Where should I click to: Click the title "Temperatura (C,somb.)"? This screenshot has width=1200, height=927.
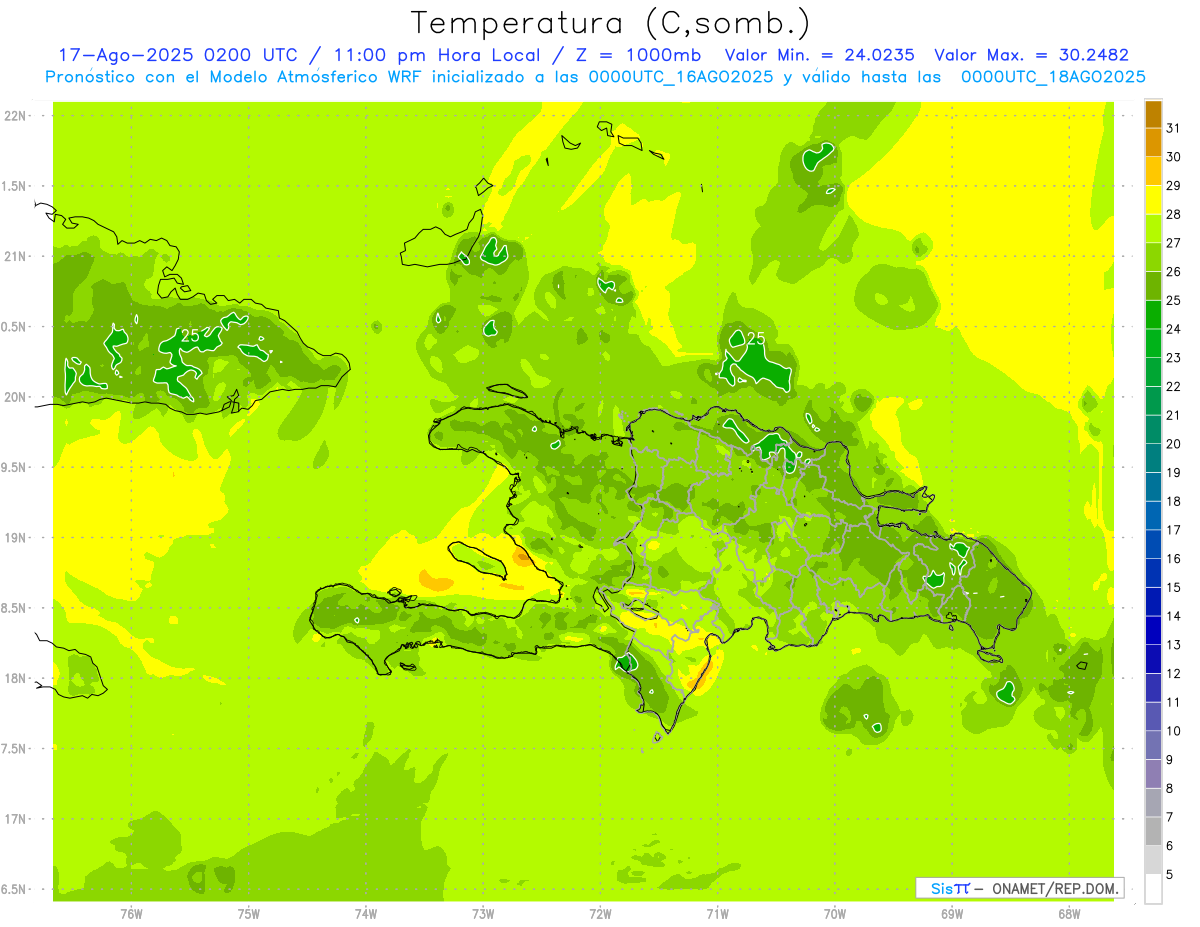[610, 23]
